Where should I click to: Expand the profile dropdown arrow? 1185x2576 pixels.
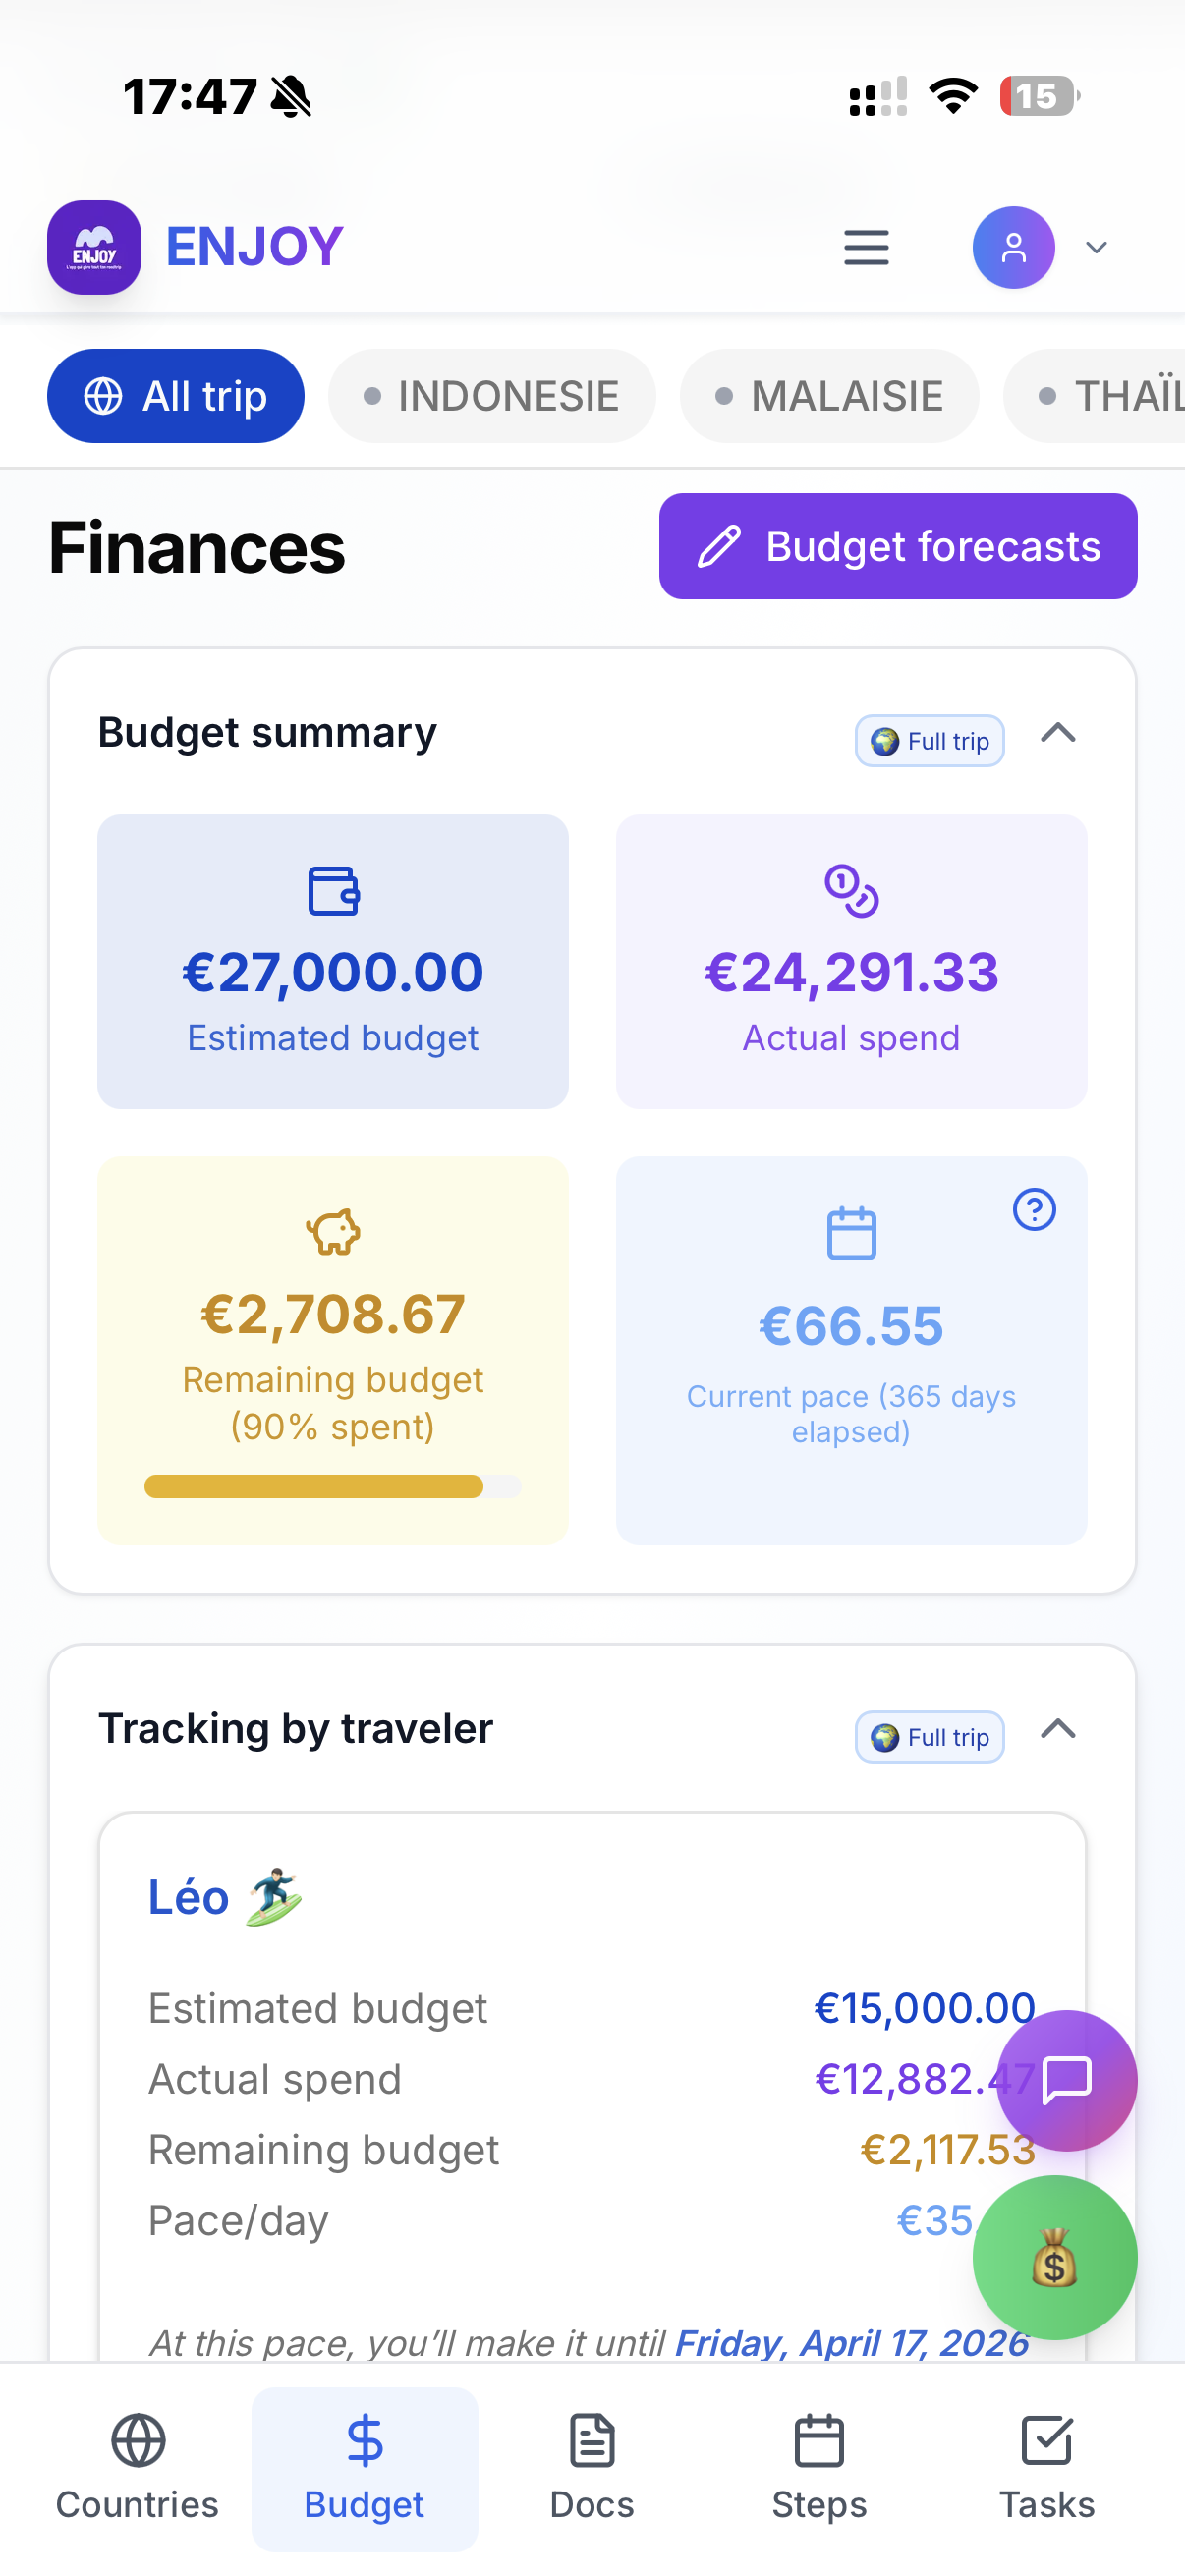click(x=1096, y=247)
